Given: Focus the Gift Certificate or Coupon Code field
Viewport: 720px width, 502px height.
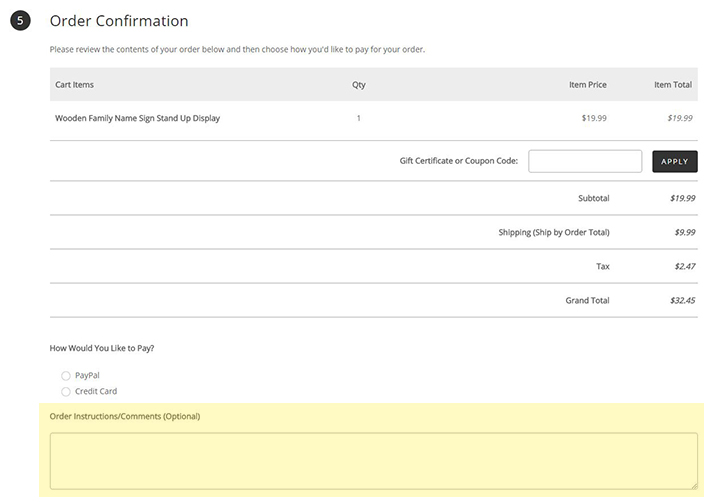Looking at the screenshot, I should (584, 161).
